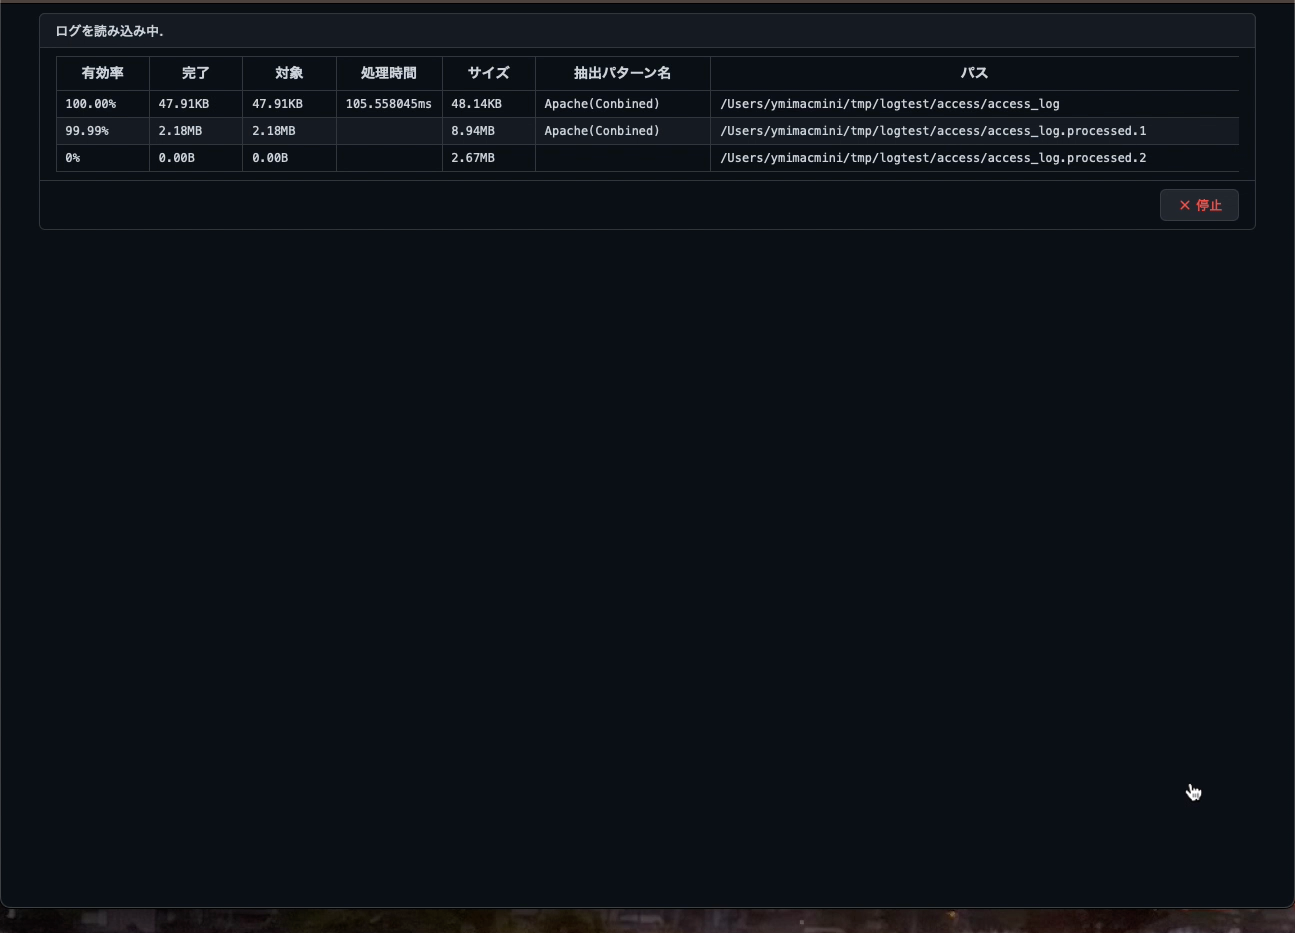Click the 処理時間 column header

pyautogui.click(x=389, y=73)
